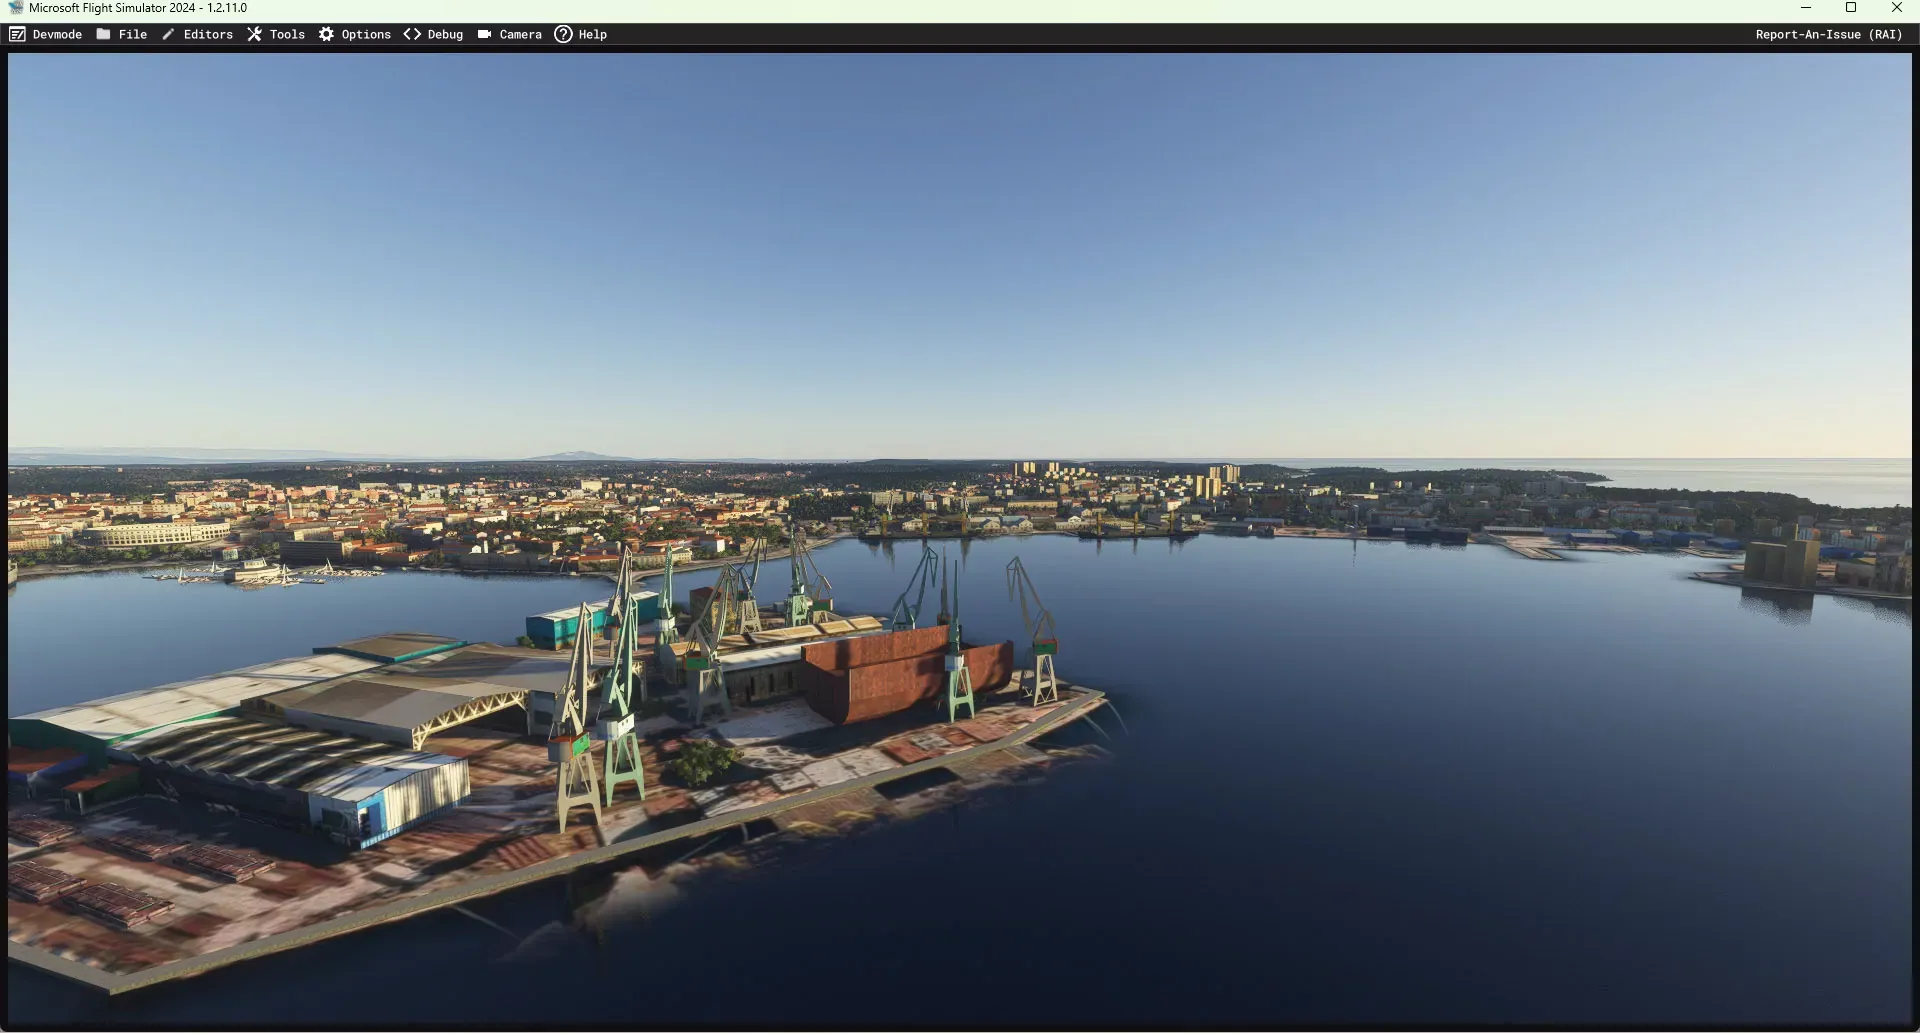Image resolution: width=1920 pixels, height=1033 pixels.
Task: Click the Camera video icon
Action: [484, 34]
